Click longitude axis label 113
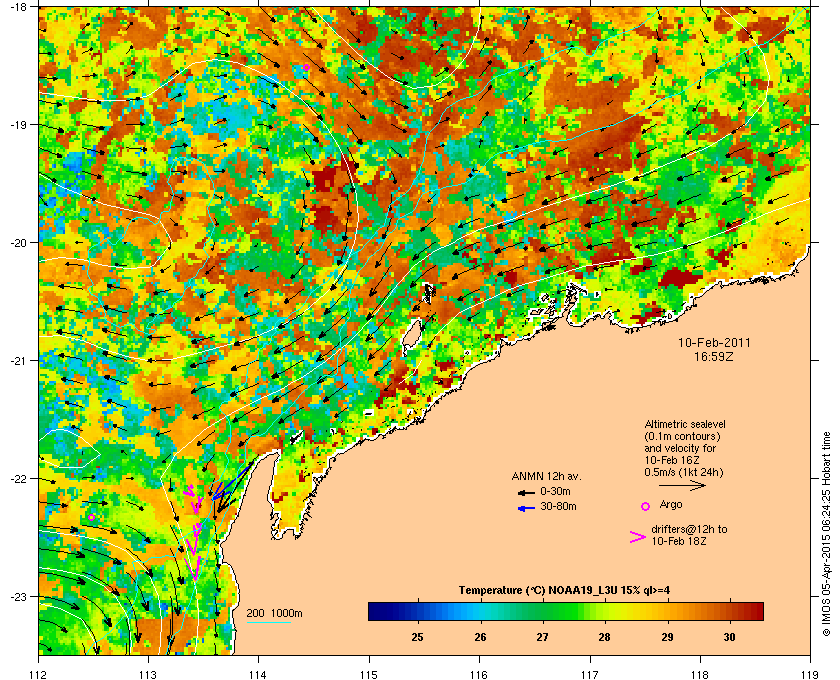 coord(148,674)
